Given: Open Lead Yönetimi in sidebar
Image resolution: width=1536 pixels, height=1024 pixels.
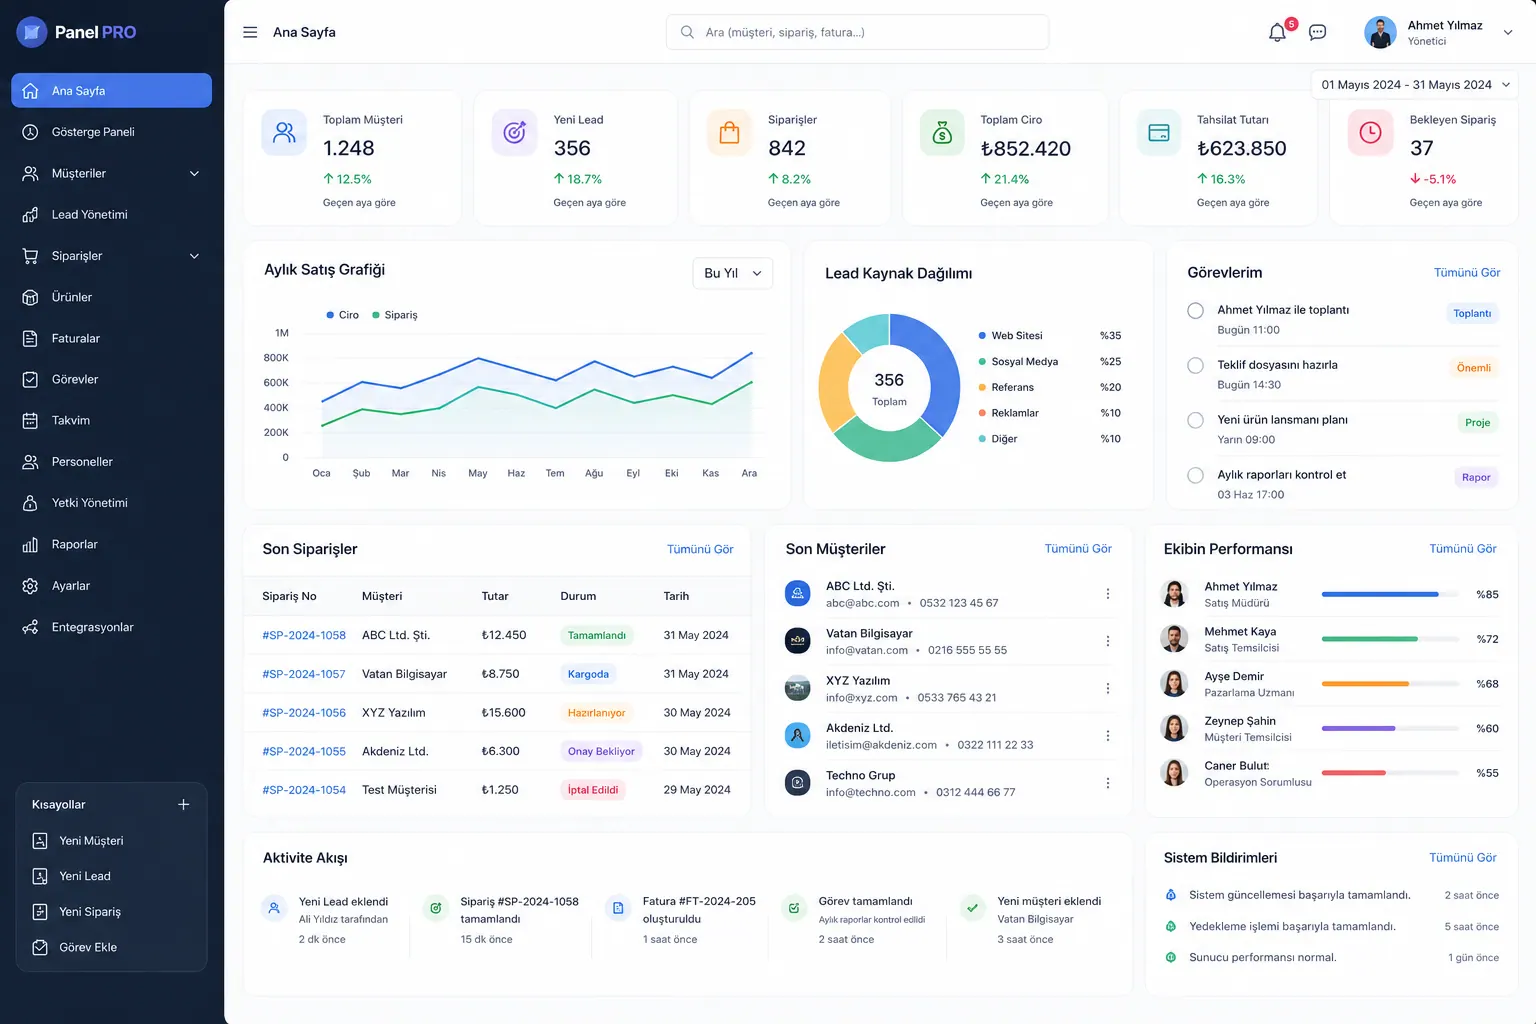Looking at the screenshot, I should 112,215.
